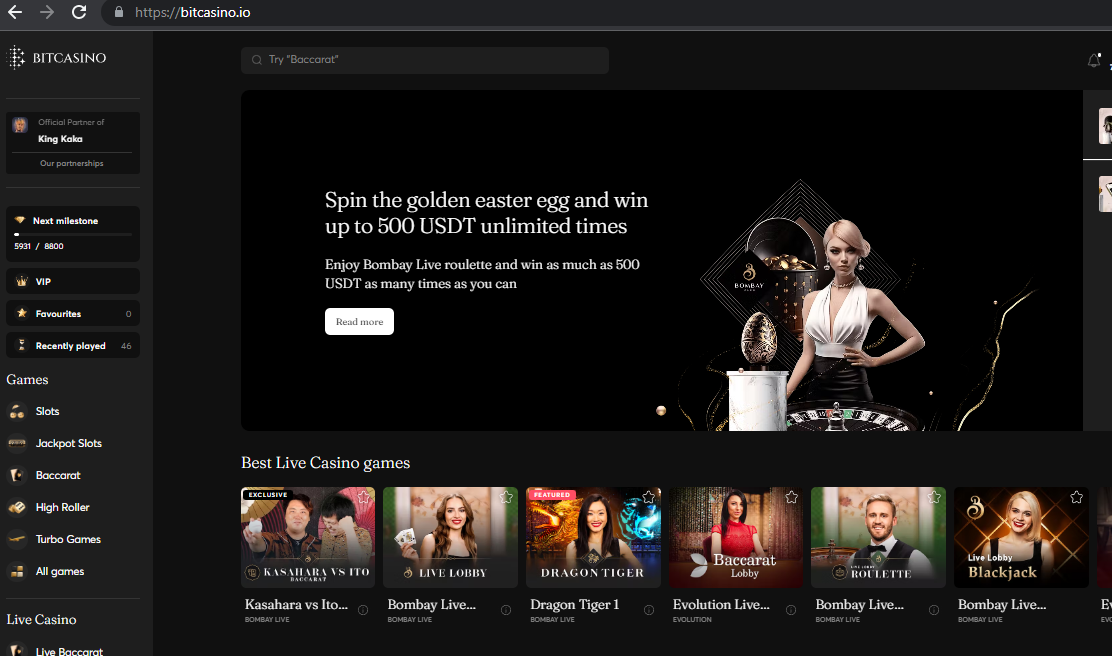Click the EVOLUTION provider label
1112x656 pixels.
[x=692, y=620]
